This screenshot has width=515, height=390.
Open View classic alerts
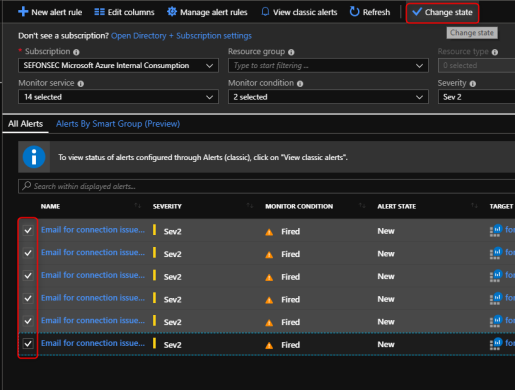pyautogui.click(x=299, y=12)
